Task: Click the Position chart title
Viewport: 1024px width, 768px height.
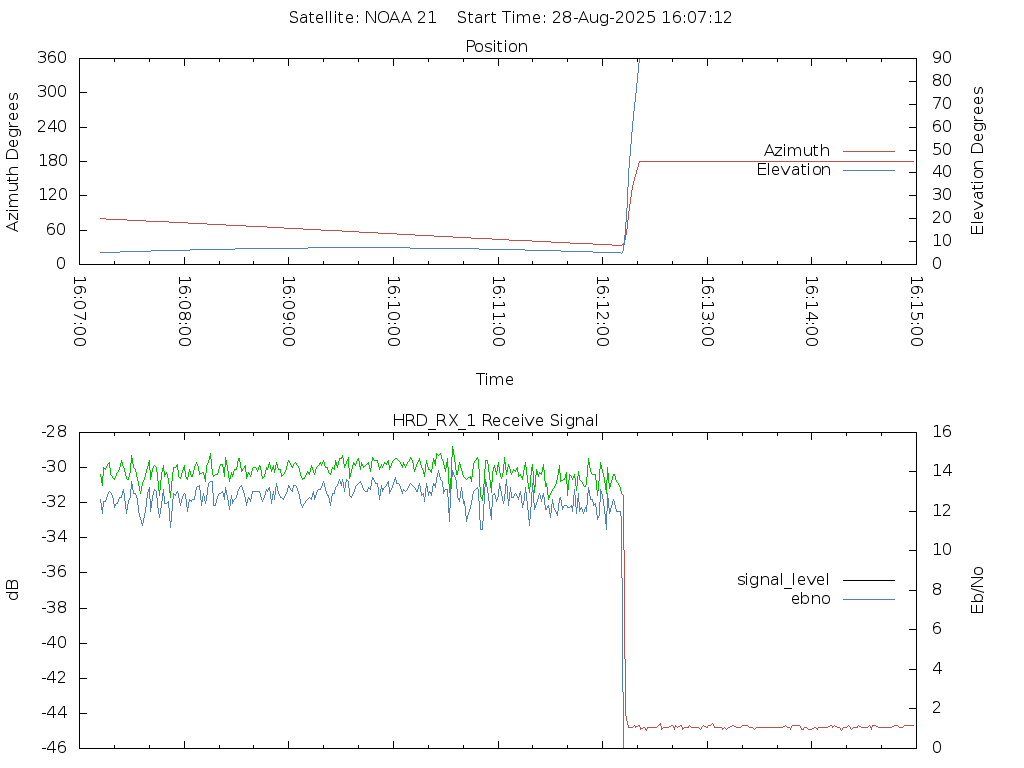Action: tap(496, 47)
